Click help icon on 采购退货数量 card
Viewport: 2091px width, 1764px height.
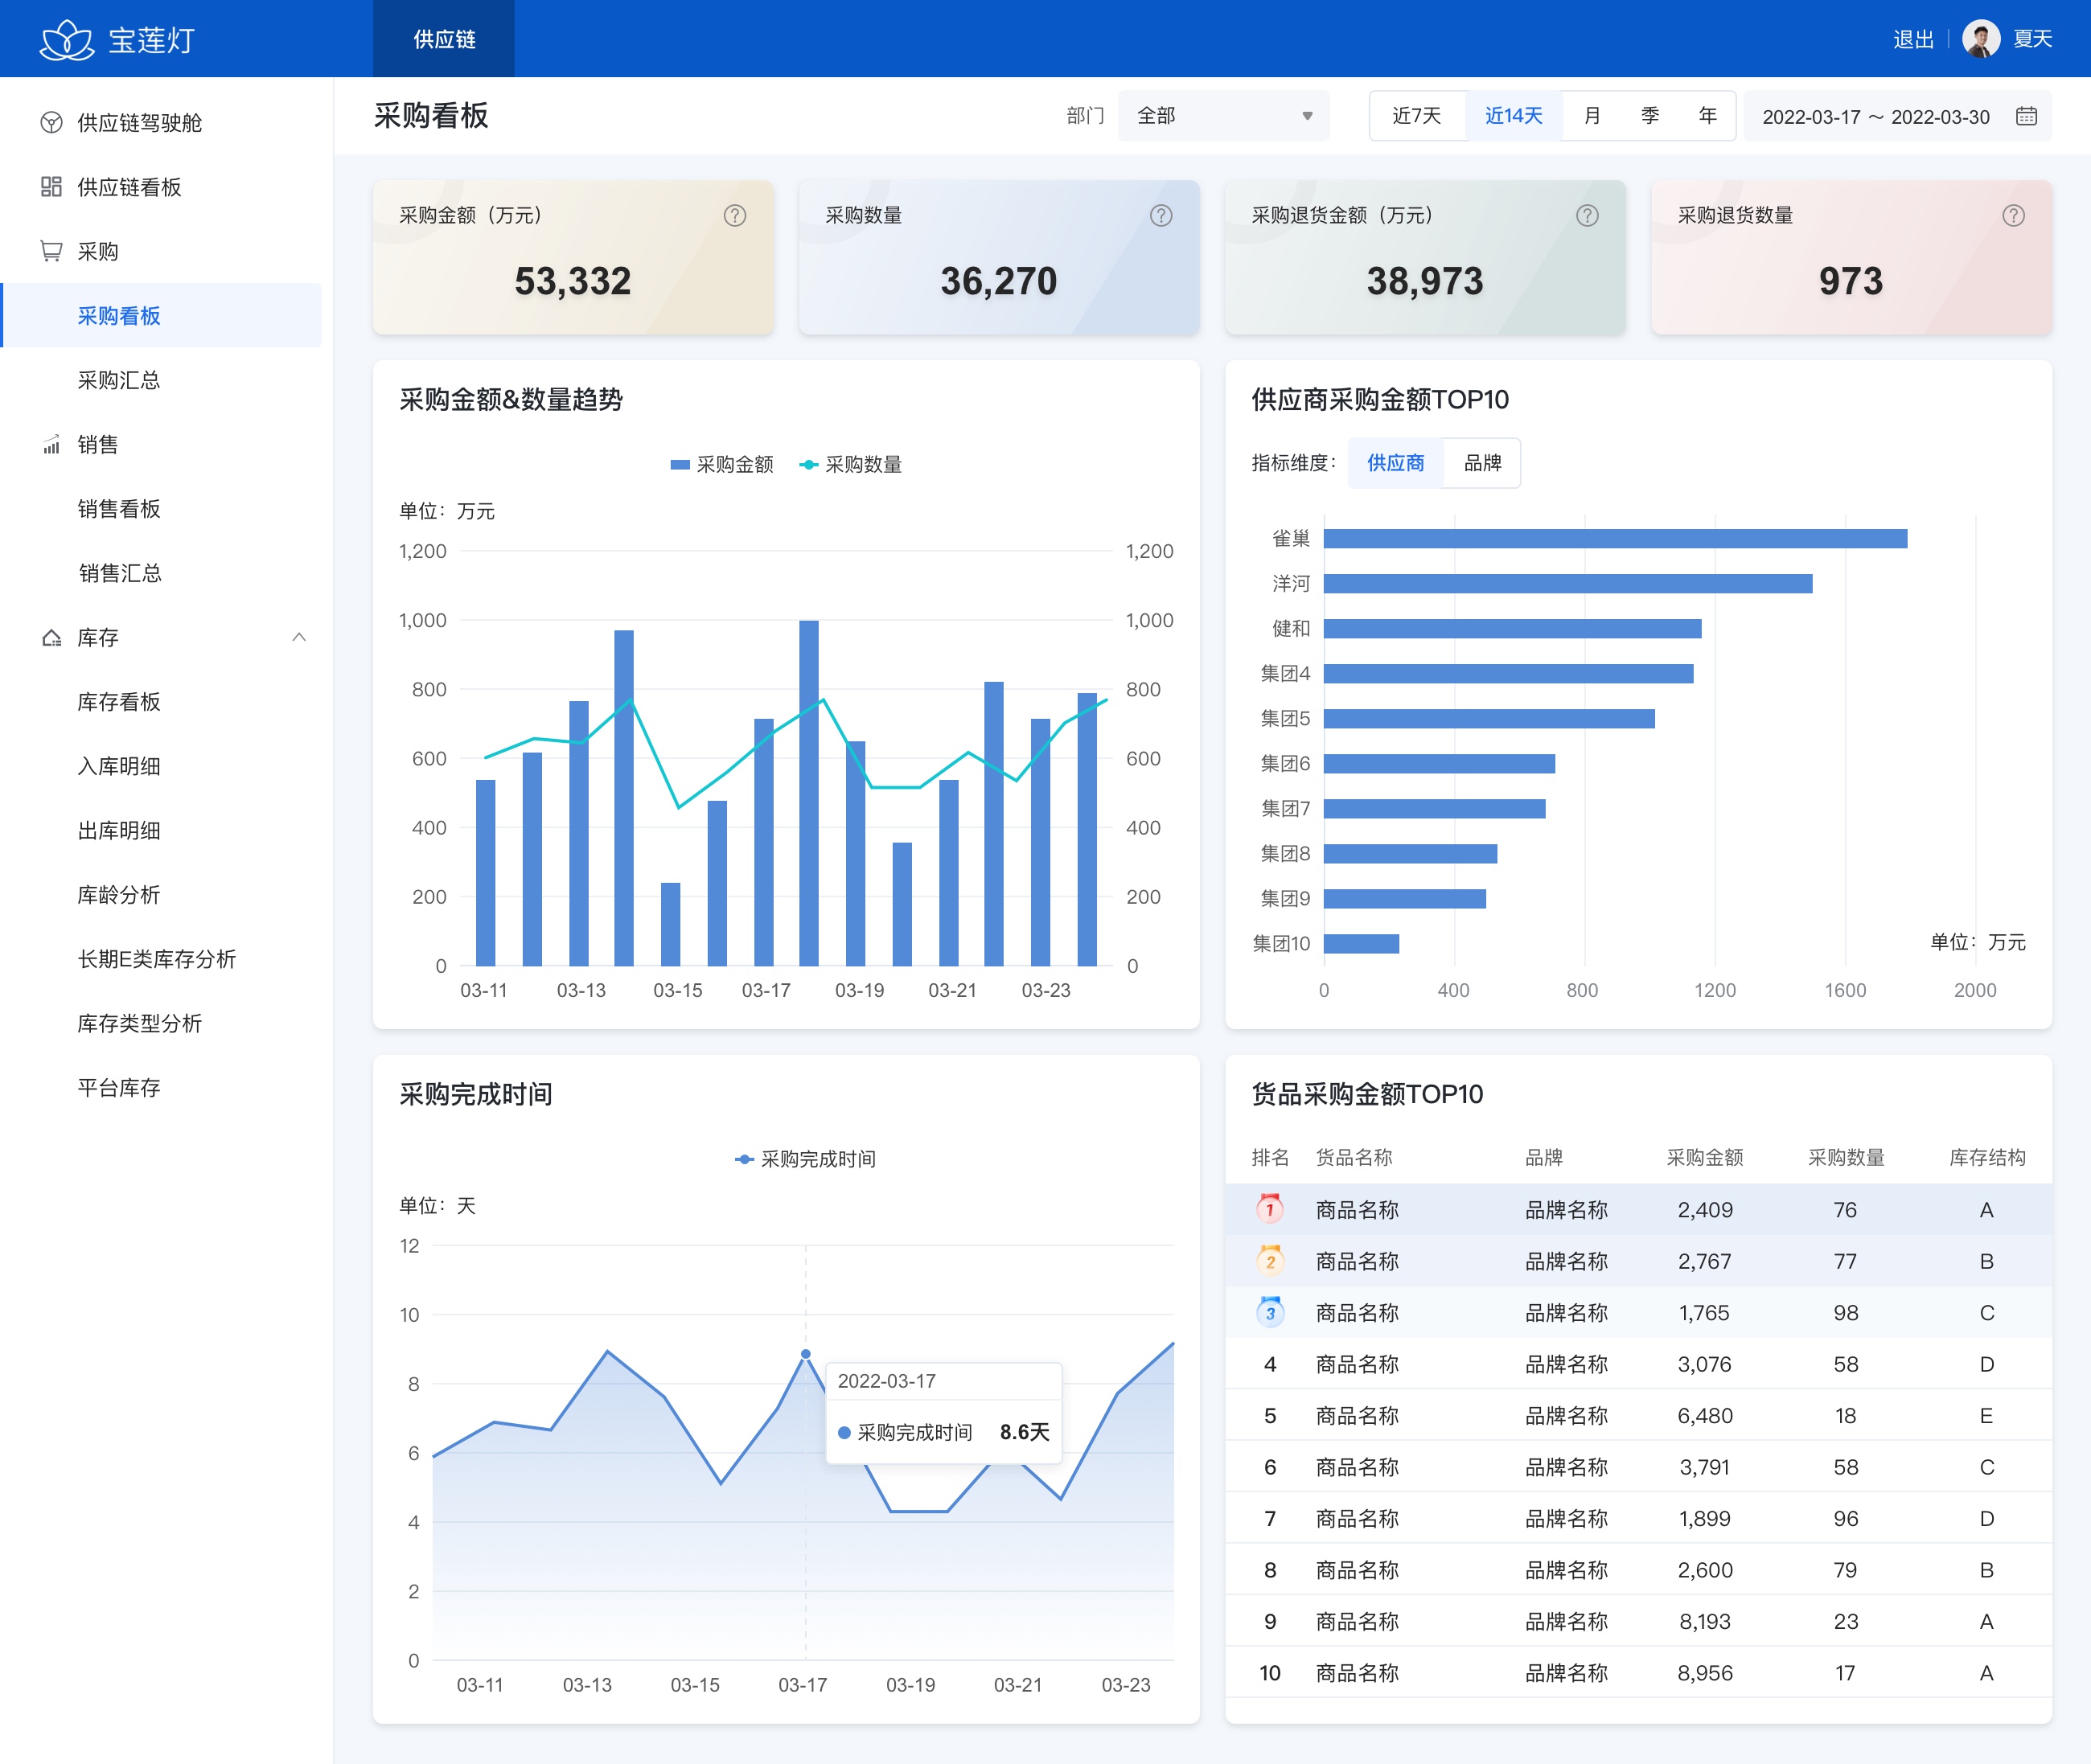click(x=2014, y=215)
